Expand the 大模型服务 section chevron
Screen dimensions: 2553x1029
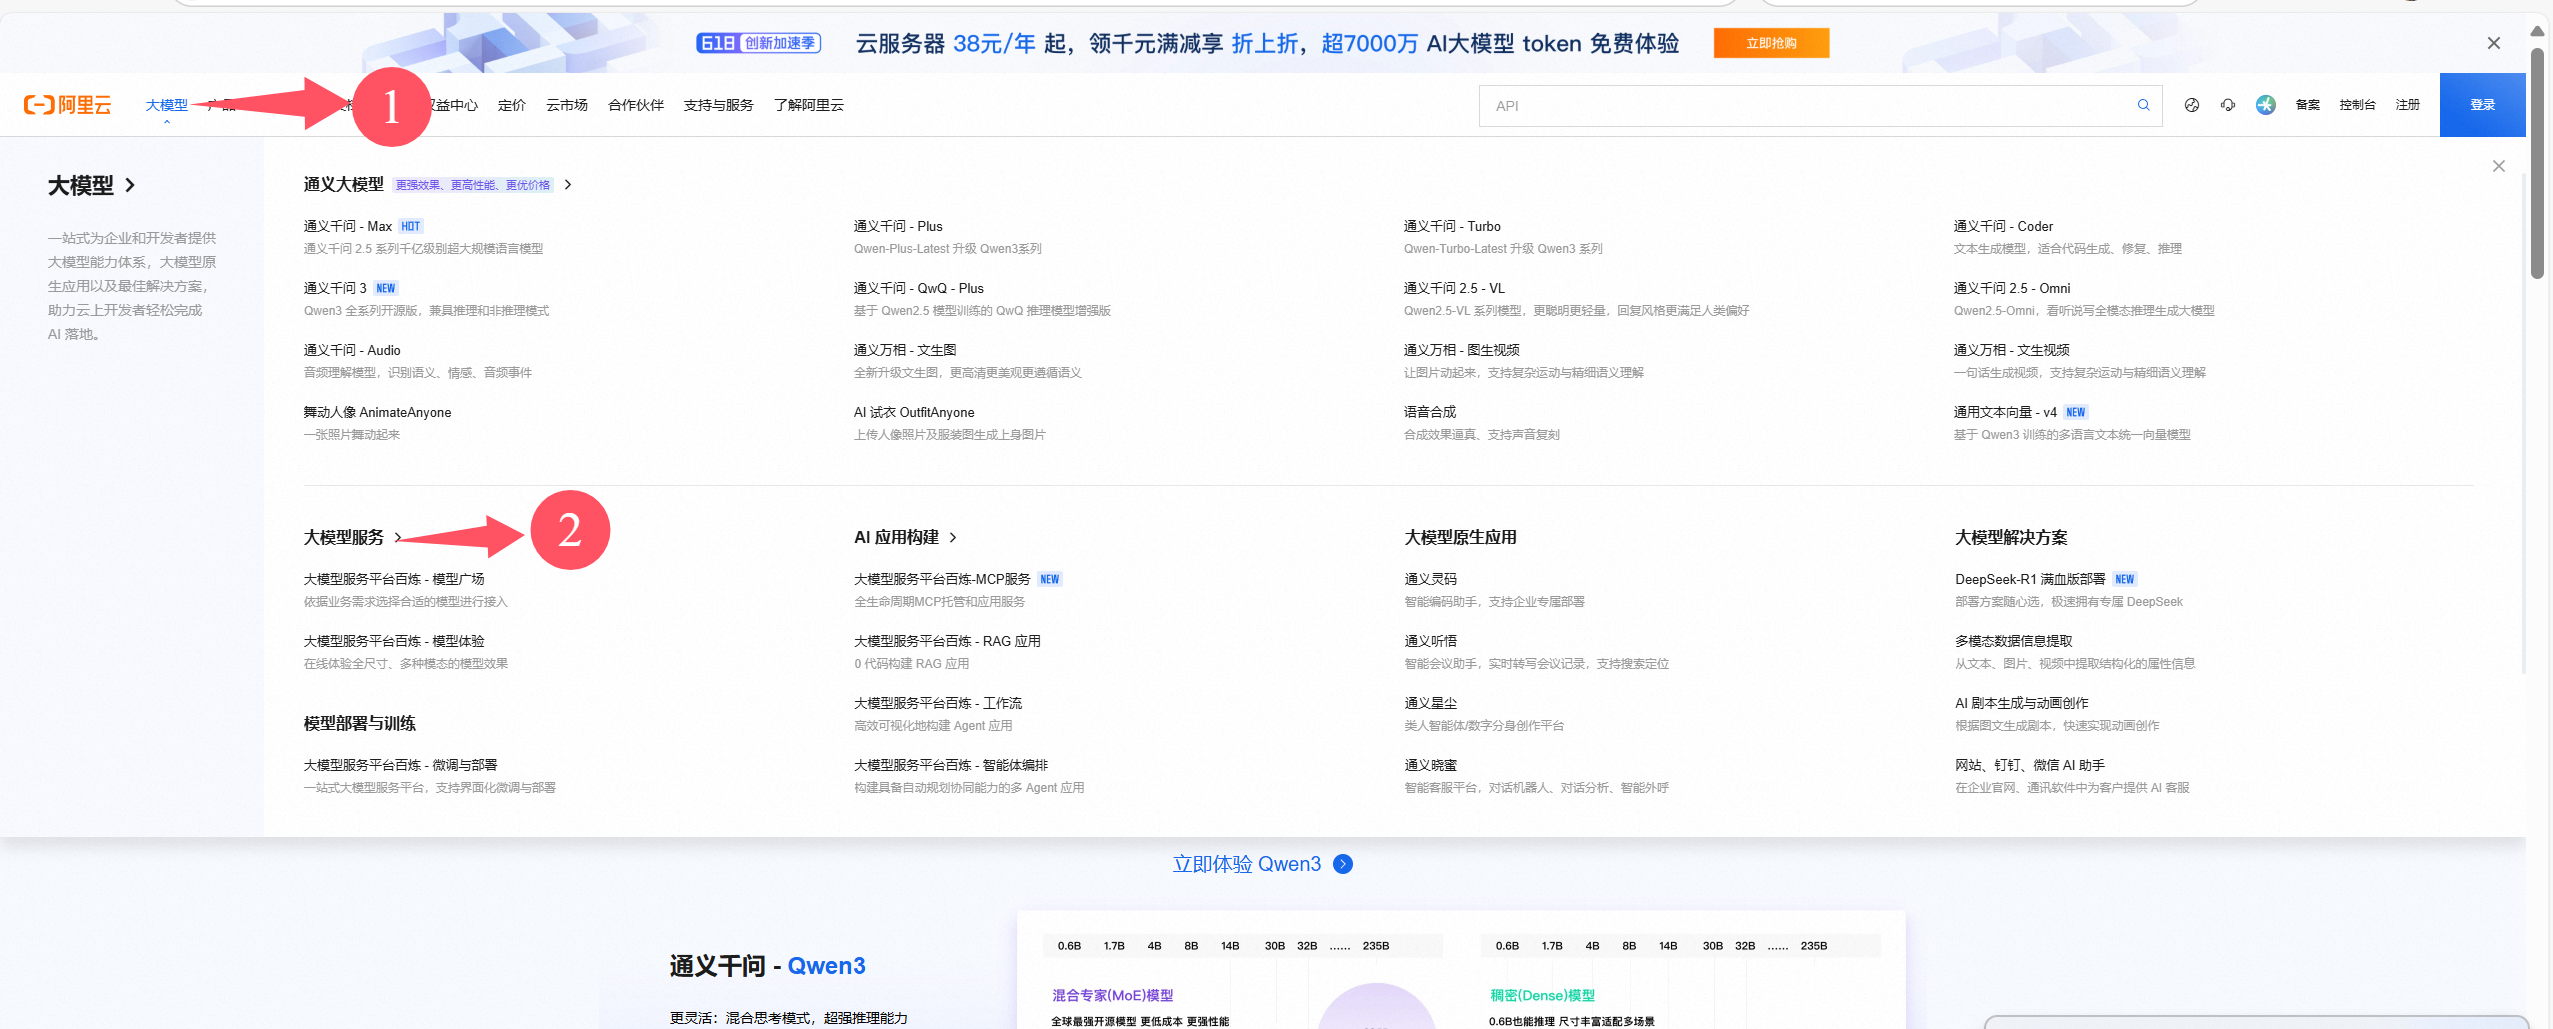398,538
